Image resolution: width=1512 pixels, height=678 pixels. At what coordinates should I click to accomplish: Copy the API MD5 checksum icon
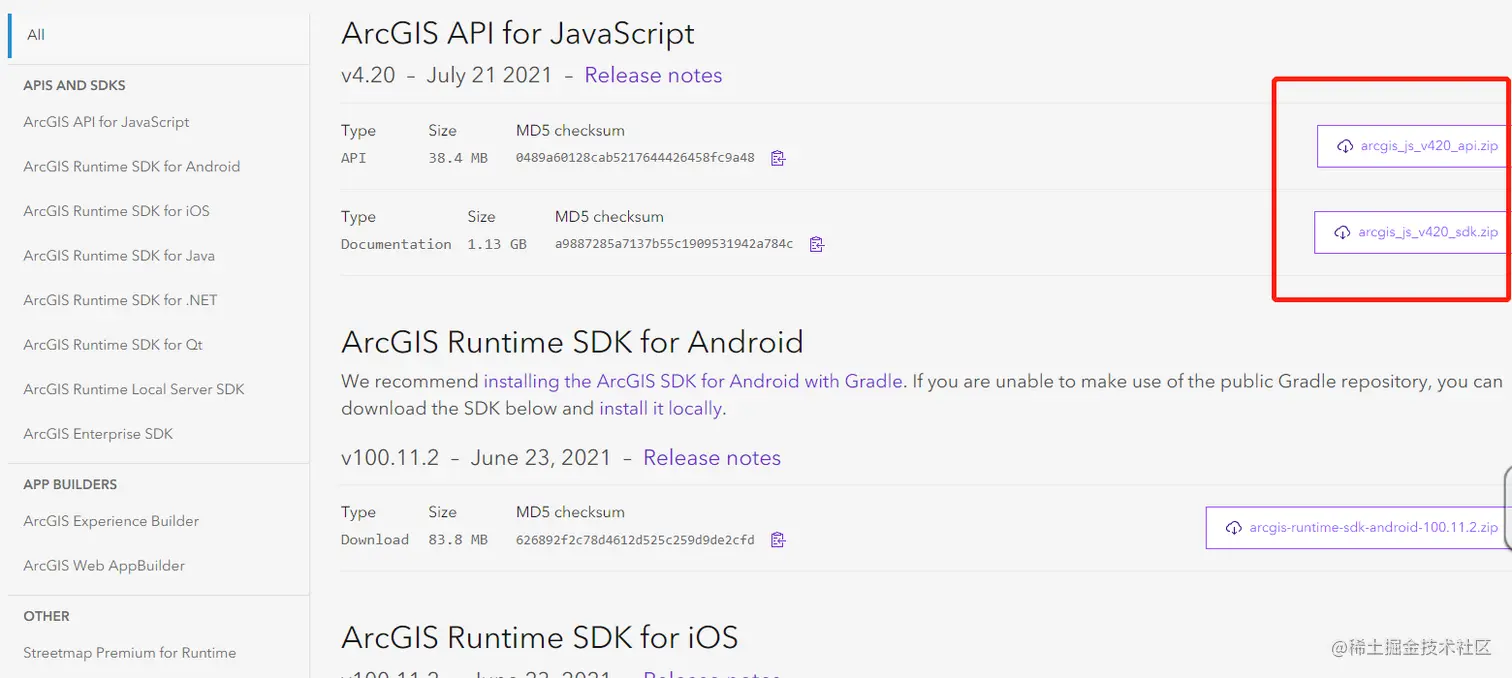[x=778, y=158]
